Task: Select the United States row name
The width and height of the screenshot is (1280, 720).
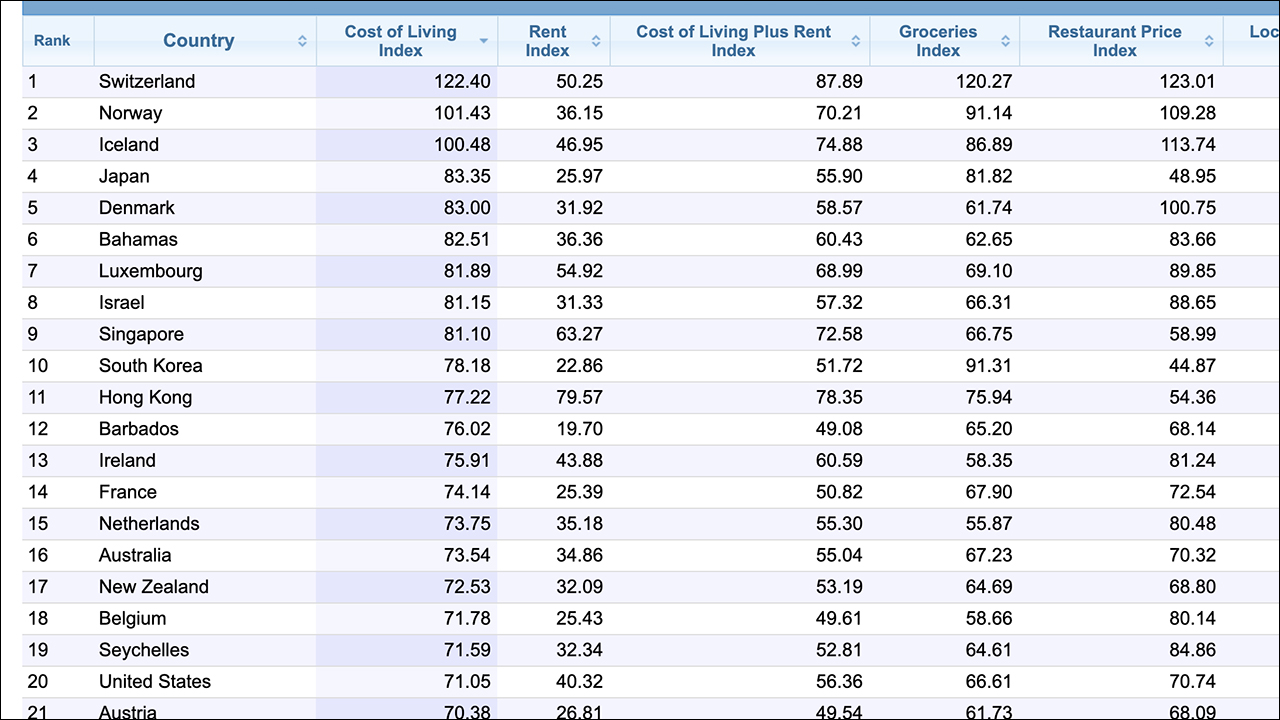Action: 155,681
